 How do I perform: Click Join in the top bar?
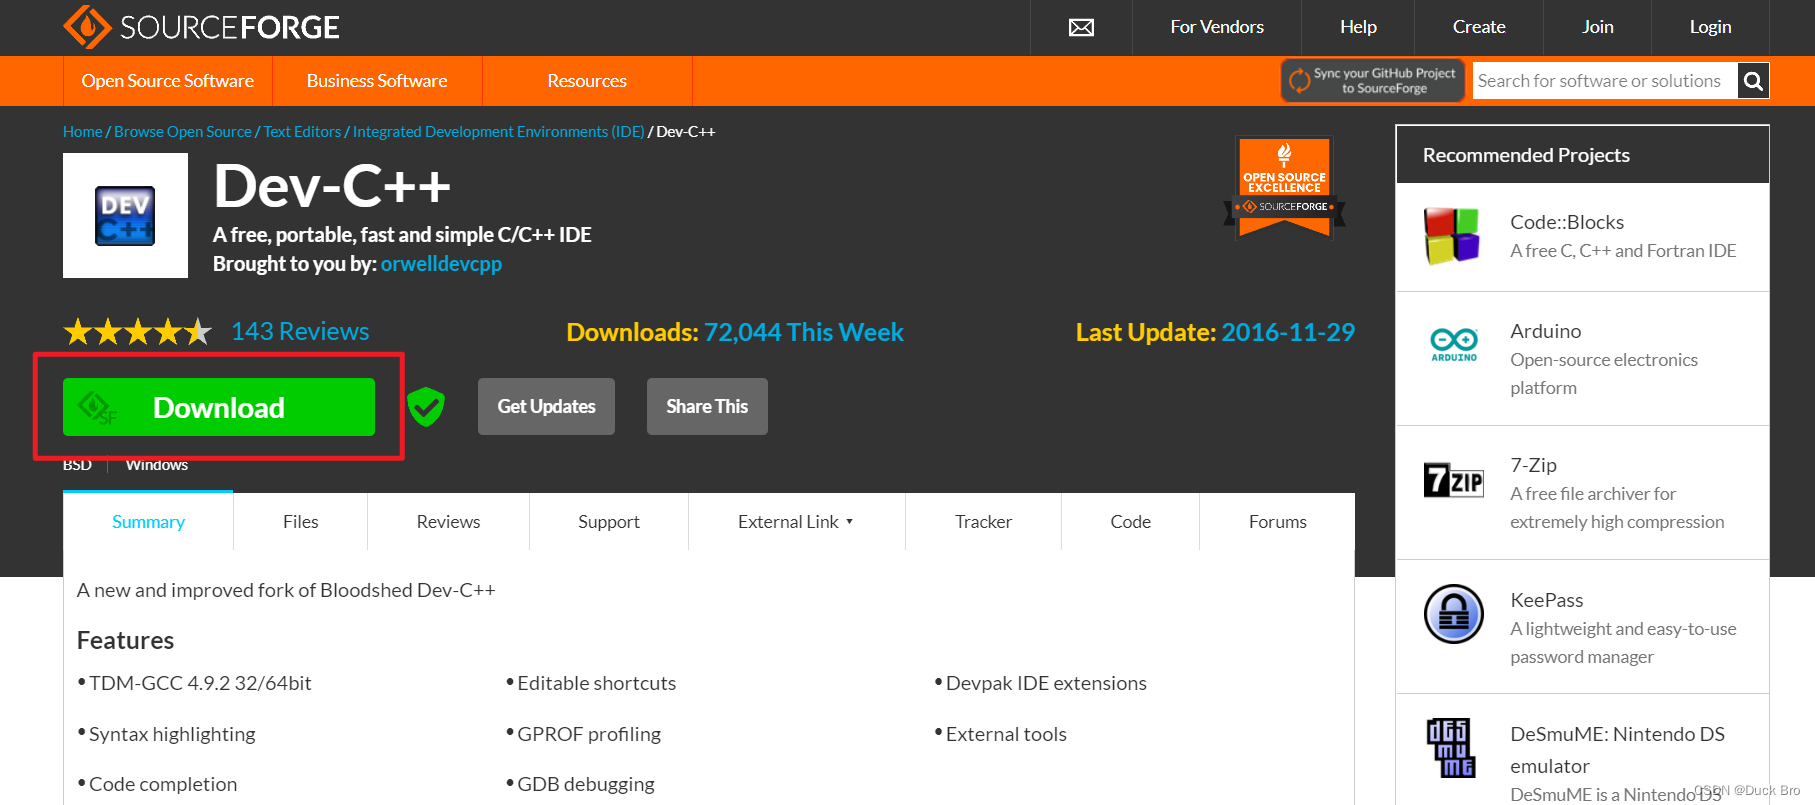(x=1597, y=27)
